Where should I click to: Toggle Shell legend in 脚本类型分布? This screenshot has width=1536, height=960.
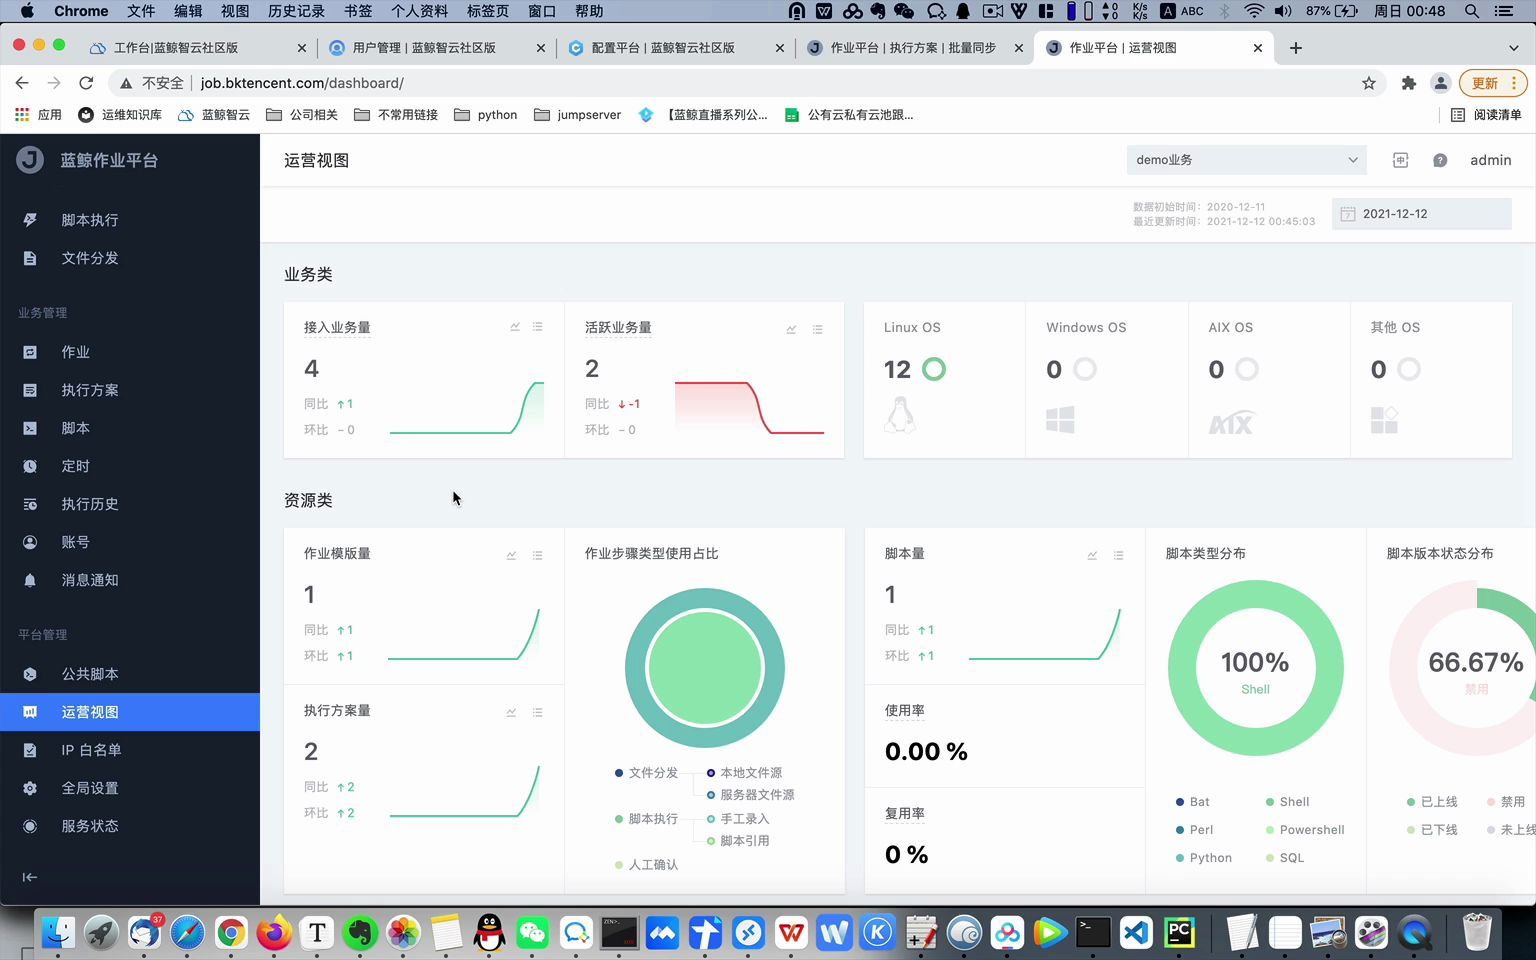pos(1287,802)
